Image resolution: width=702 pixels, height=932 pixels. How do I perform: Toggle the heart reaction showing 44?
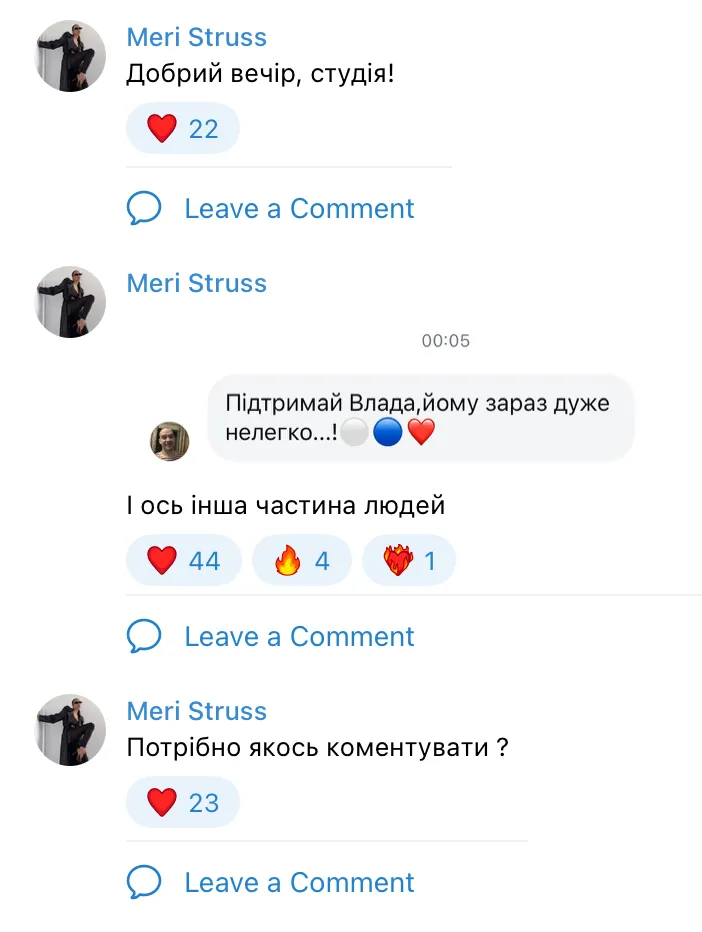(185, 561)
